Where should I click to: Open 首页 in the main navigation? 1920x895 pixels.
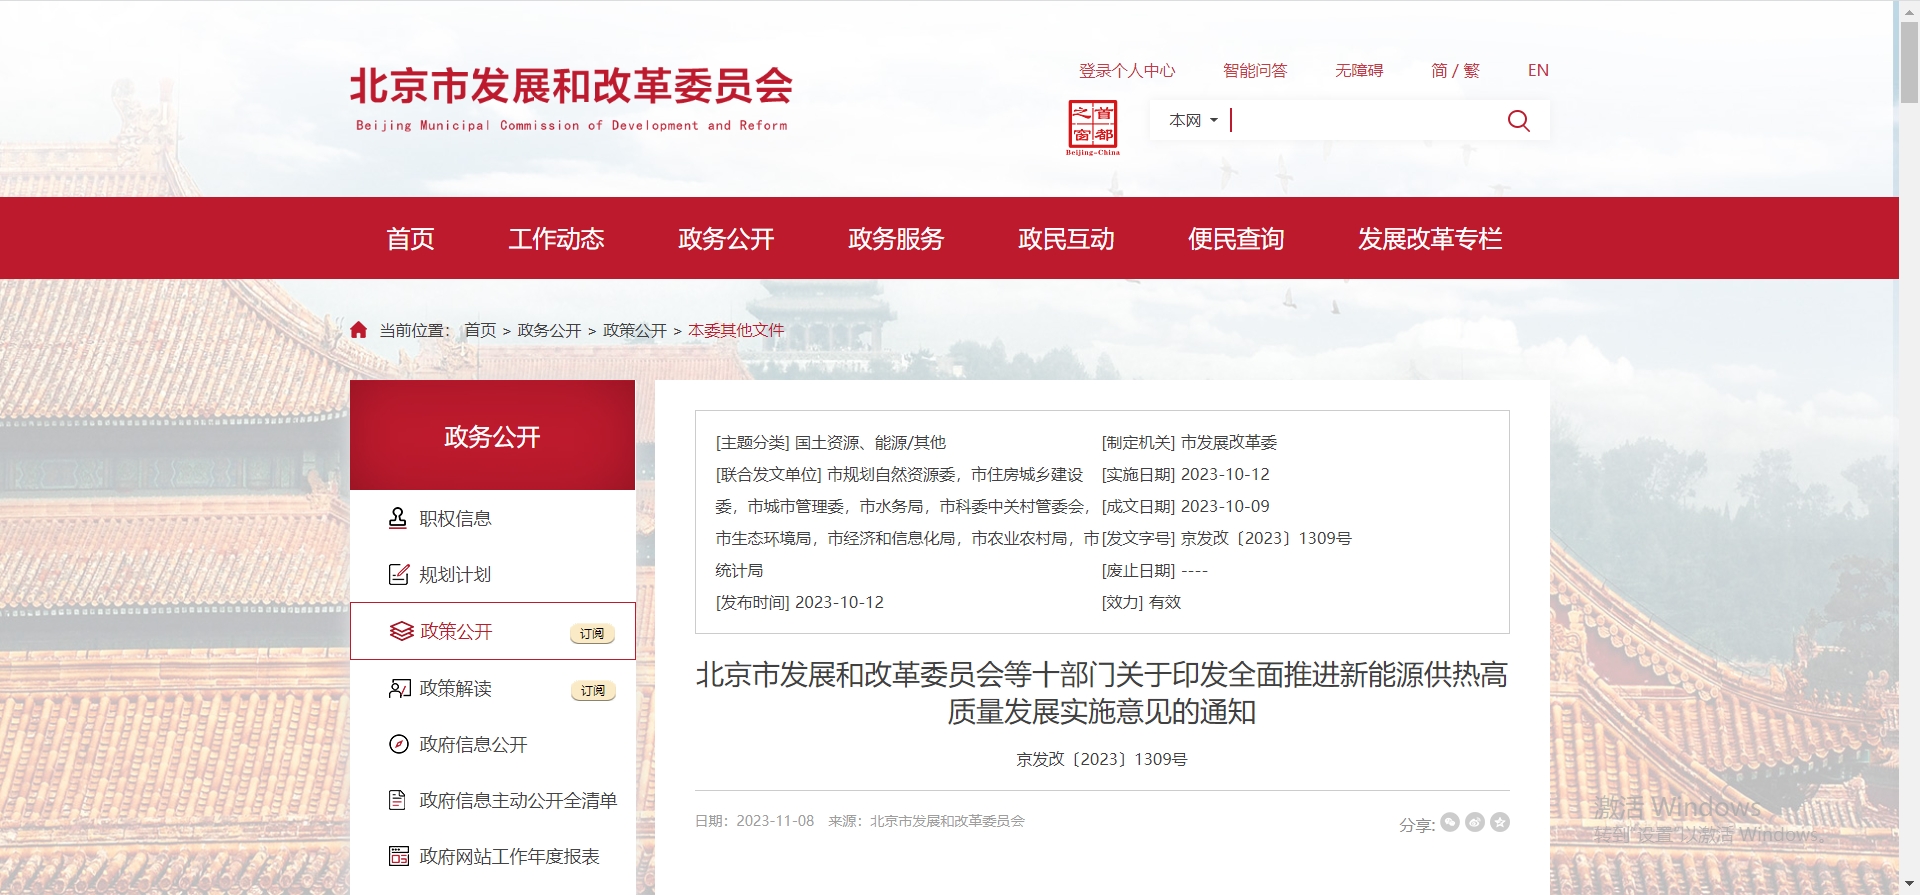[x=411, y=239]
